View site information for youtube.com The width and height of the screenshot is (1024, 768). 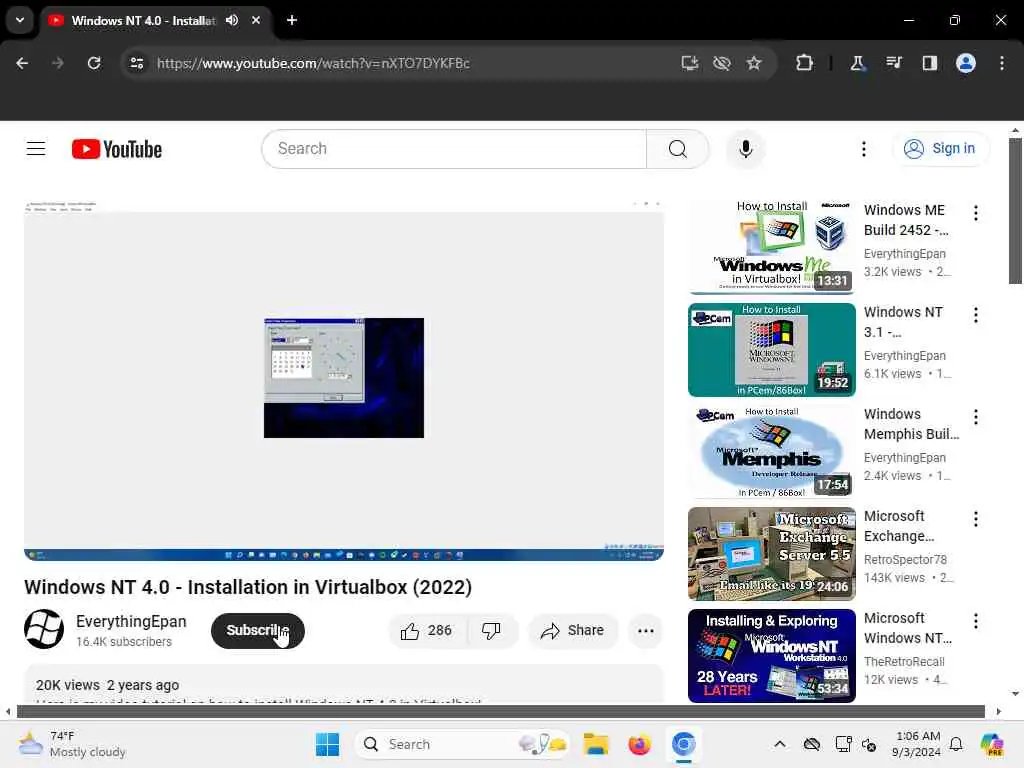(x=137, y=63)
